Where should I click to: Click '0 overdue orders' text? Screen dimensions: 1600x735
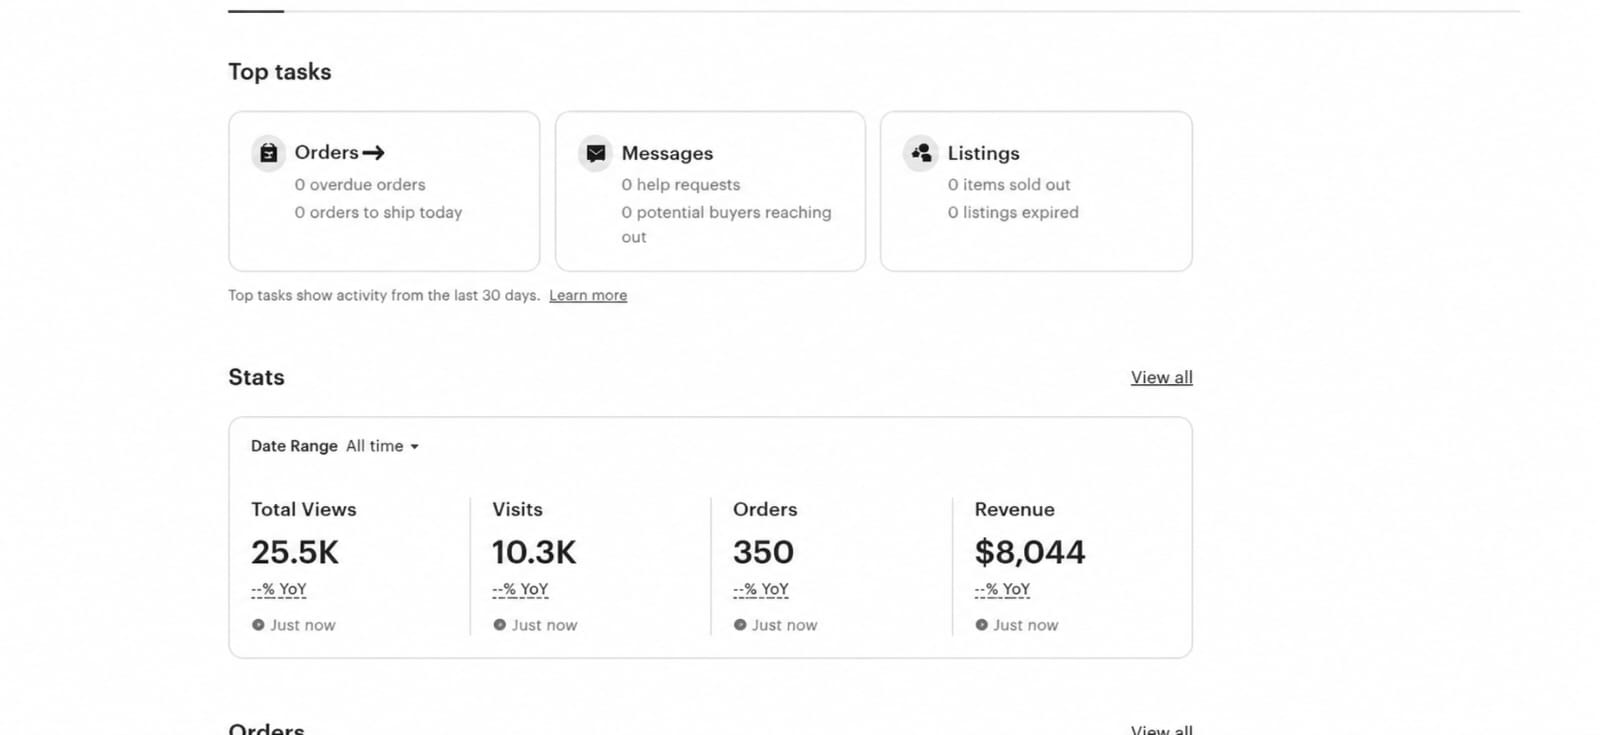(360, 185)
